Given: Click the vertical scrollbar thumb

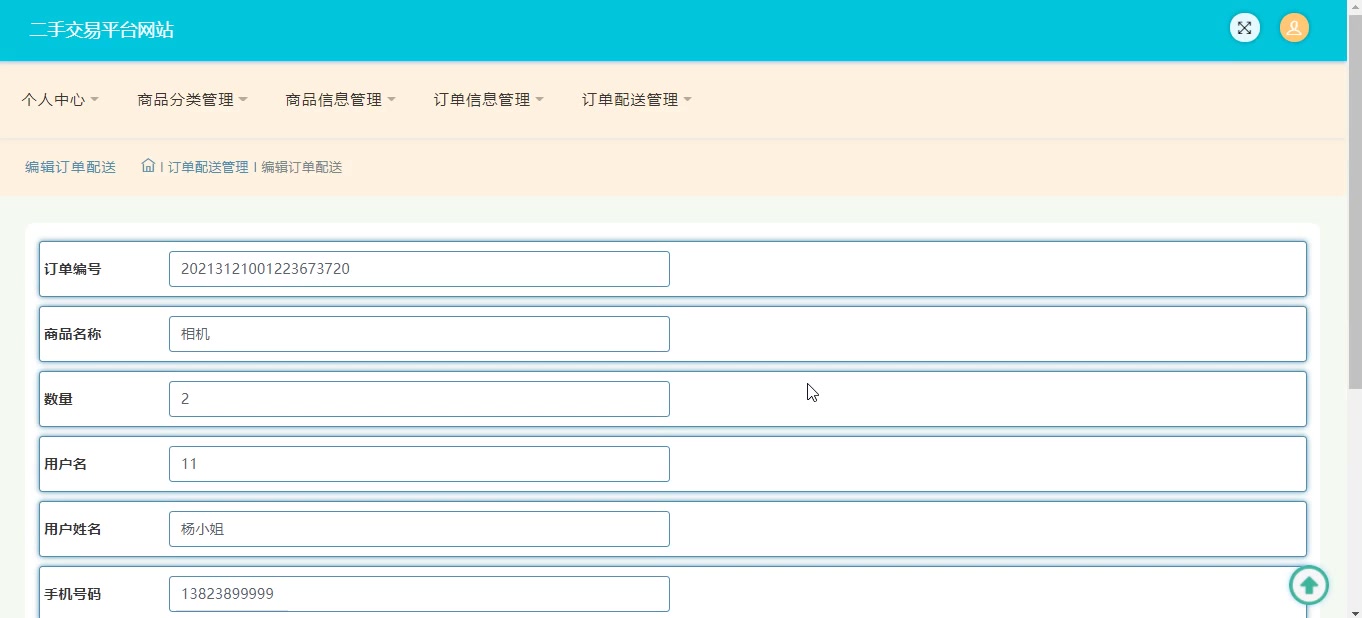Looking at the screenshot, I should click(1355, 200).
